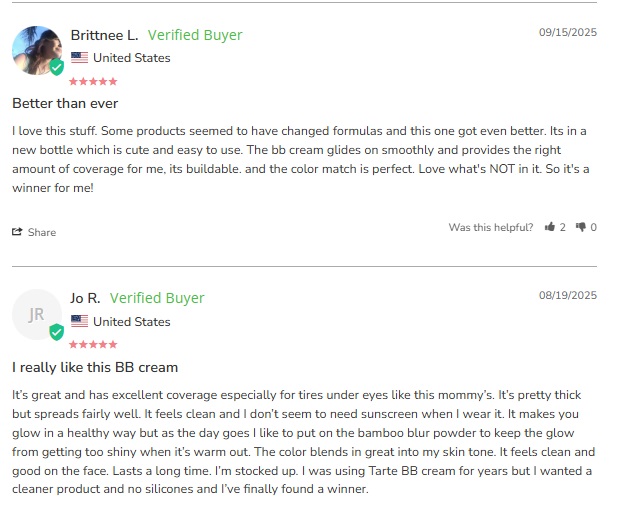Click the verified badge on Brittnee's avatar

coord(57,68)
